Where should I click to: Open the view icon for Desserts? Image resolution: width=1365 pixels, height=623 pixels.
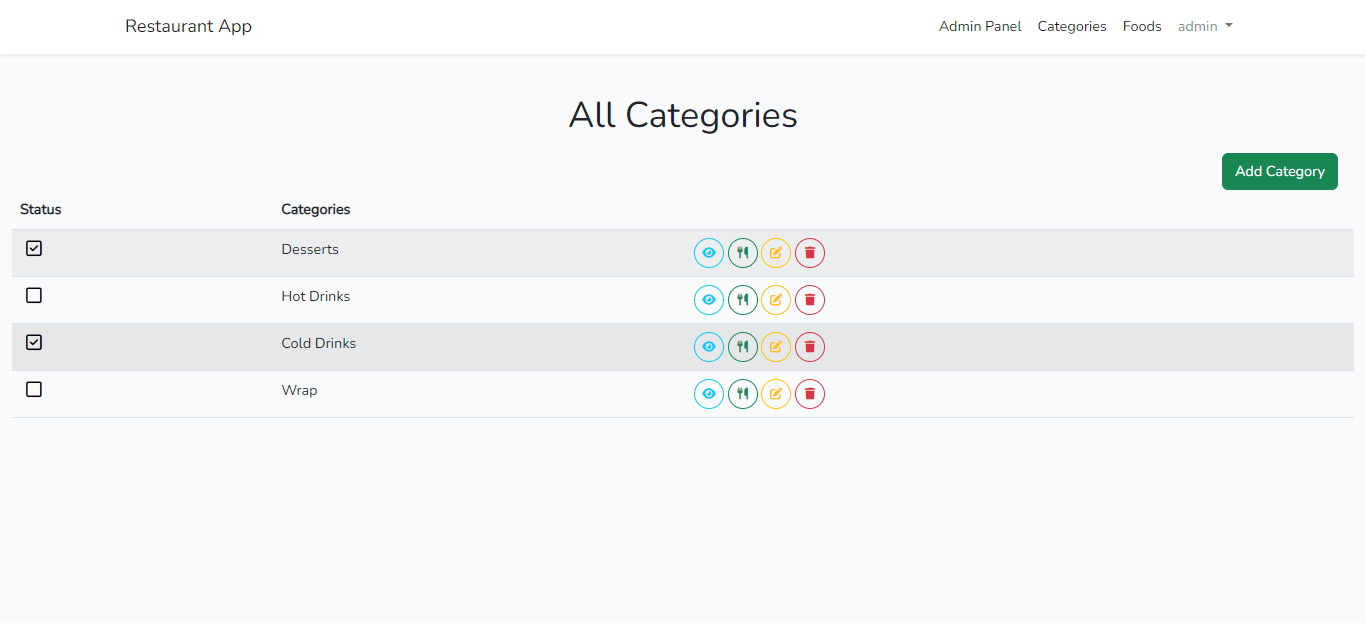coord(709,253)
